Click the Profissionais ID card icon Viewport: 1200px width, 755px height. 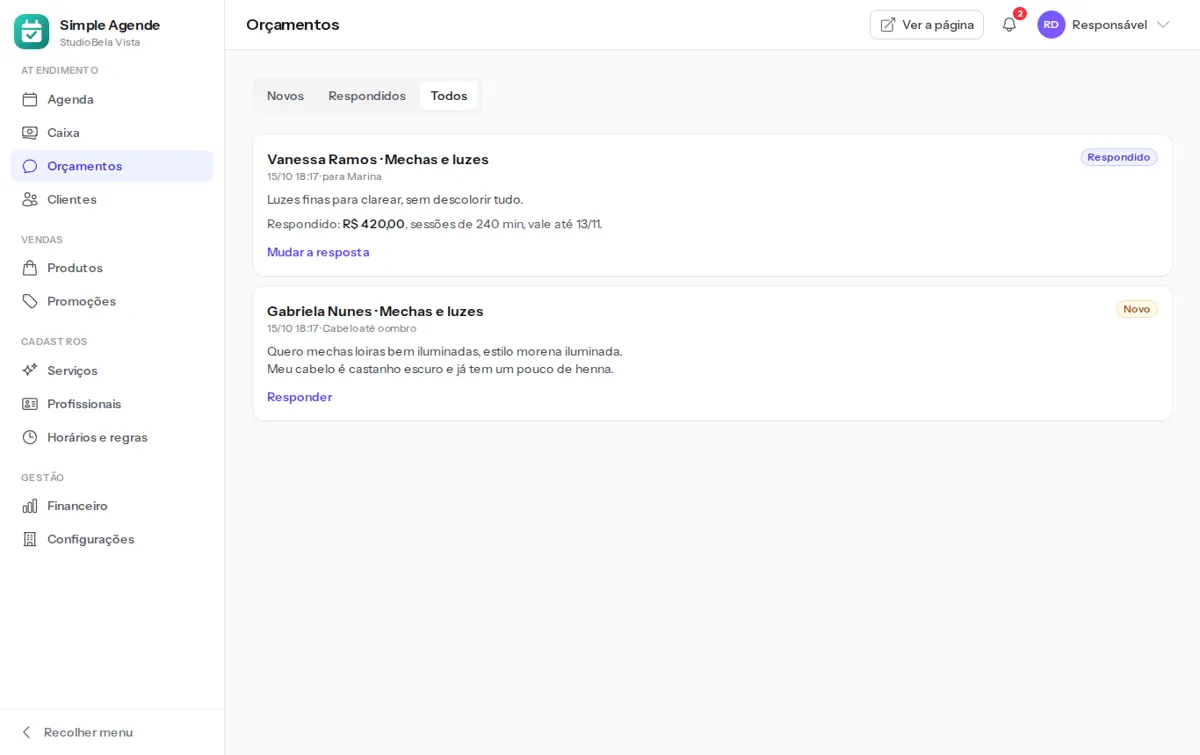coord(30,404)
